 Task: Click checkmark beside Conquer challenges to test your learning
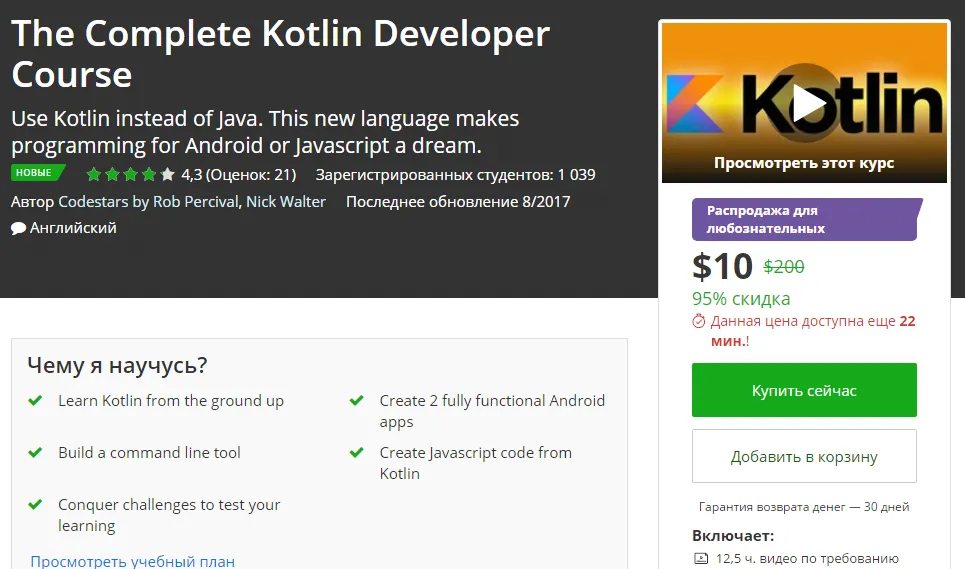35,505
